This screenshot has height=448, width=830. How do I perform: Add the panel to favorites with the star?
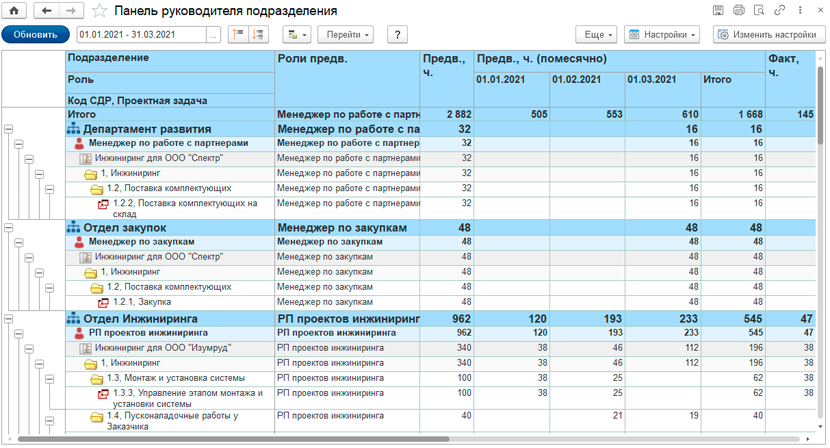pos(99,11)
